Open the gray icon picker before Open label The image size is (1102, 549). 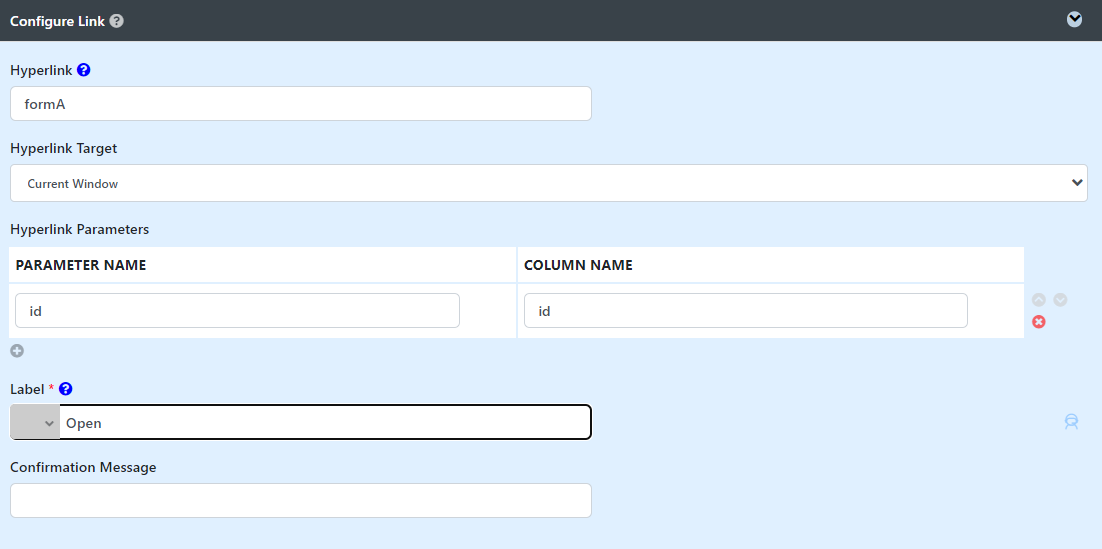pos(35,423)
